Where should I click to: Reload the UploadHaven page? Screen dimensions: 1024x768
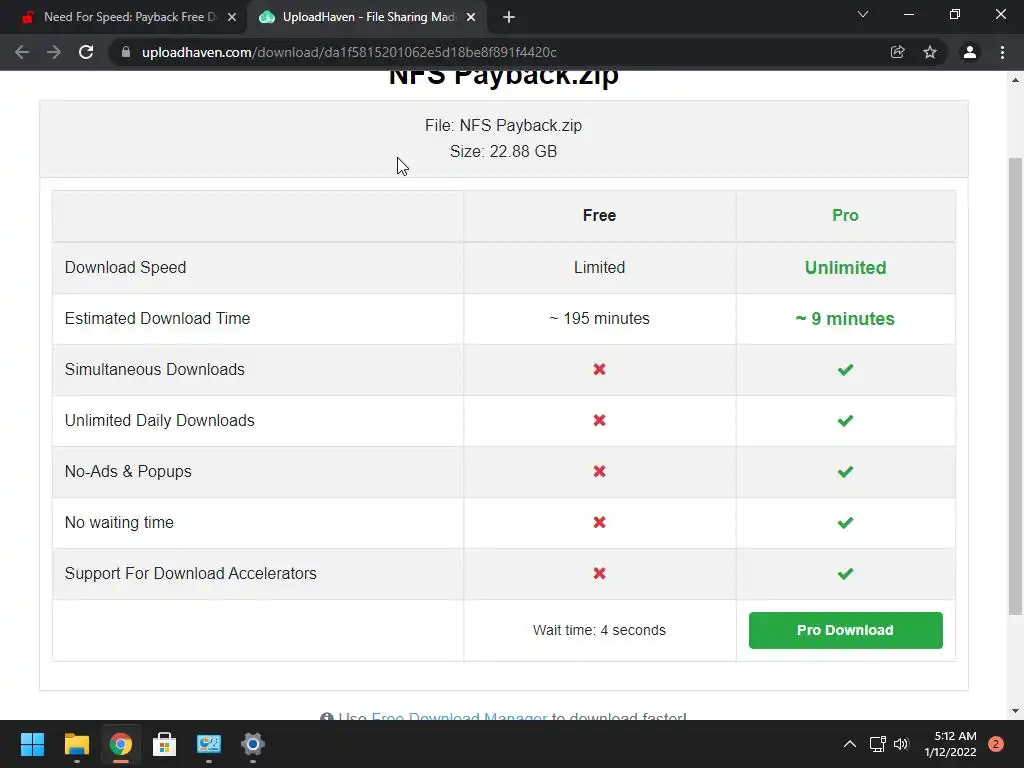tap(86, 52)
